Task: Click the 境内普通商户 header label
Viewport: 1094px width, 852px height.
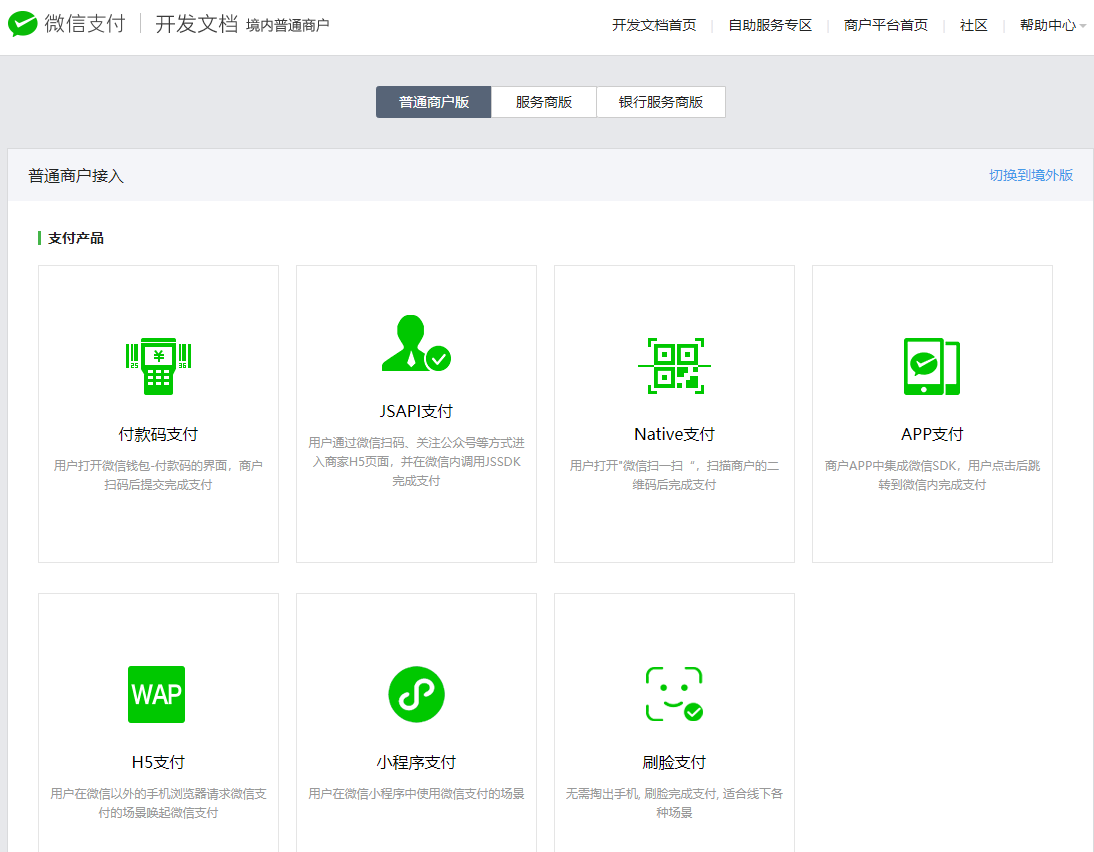Action: (287, 26)
